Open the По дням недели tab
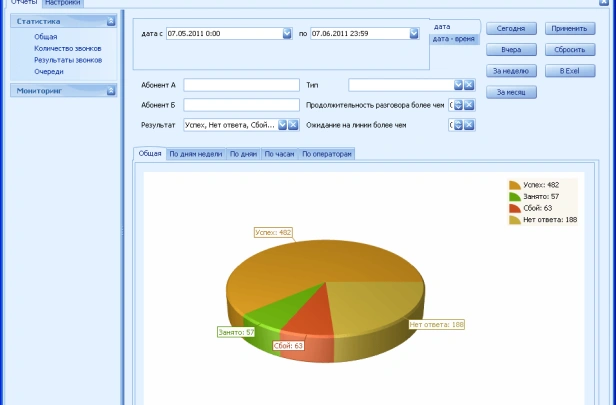Viewport: 616px width, 405px height. (x=196, y=154)
